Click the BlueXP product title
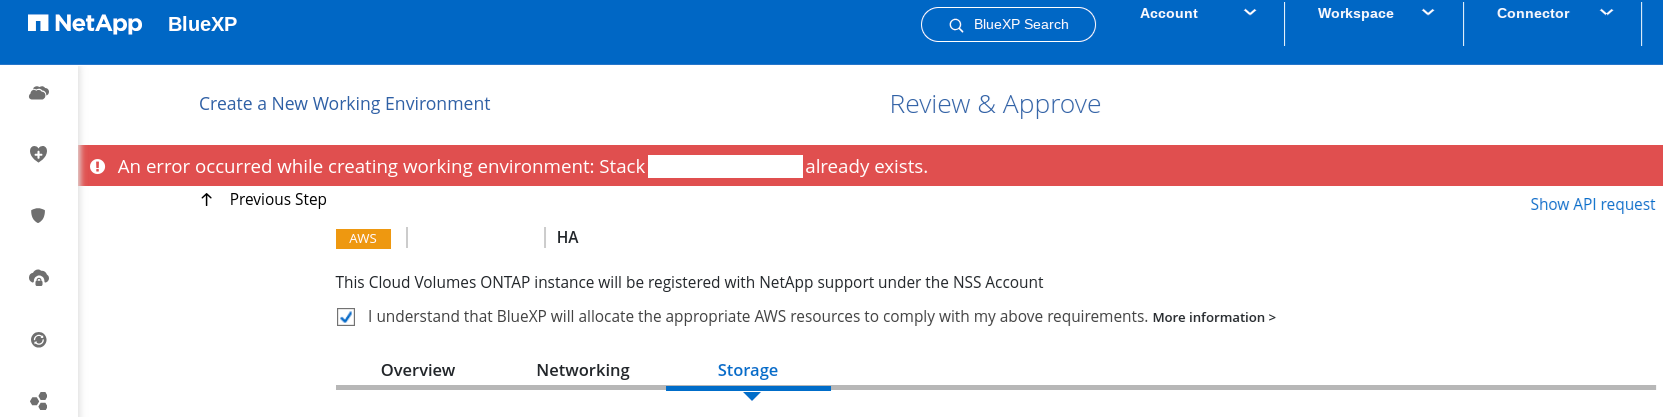 (x=202, y=24)
